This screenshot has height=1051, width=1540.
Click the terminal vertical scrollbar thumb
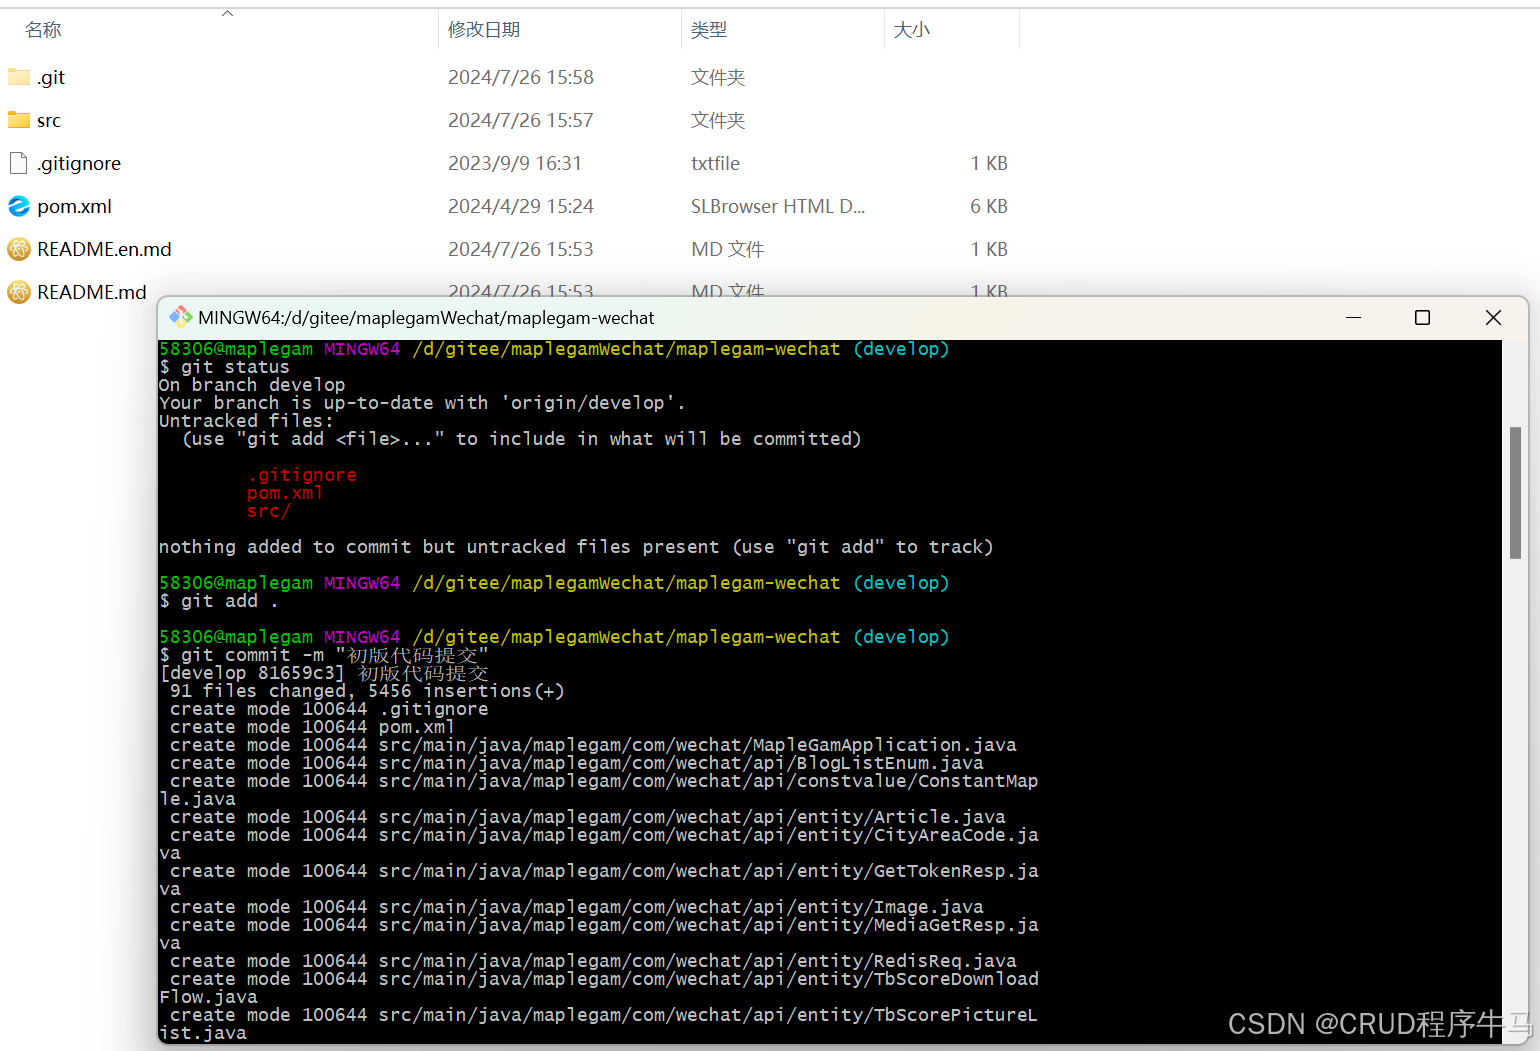coord(1515,492)
